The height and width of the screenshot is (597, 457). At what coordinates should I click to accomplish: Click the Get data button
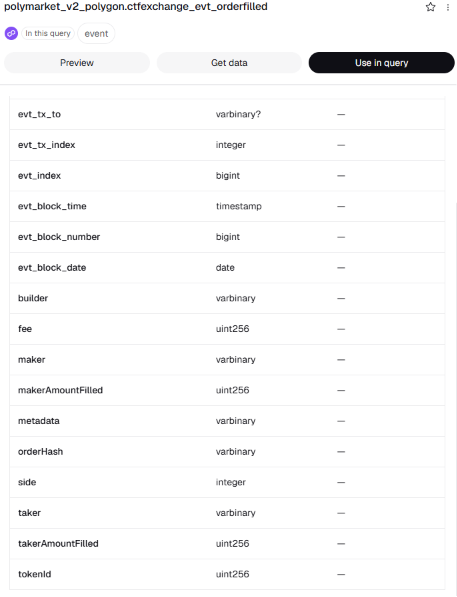pyautogui.click(x=229, y=63)
